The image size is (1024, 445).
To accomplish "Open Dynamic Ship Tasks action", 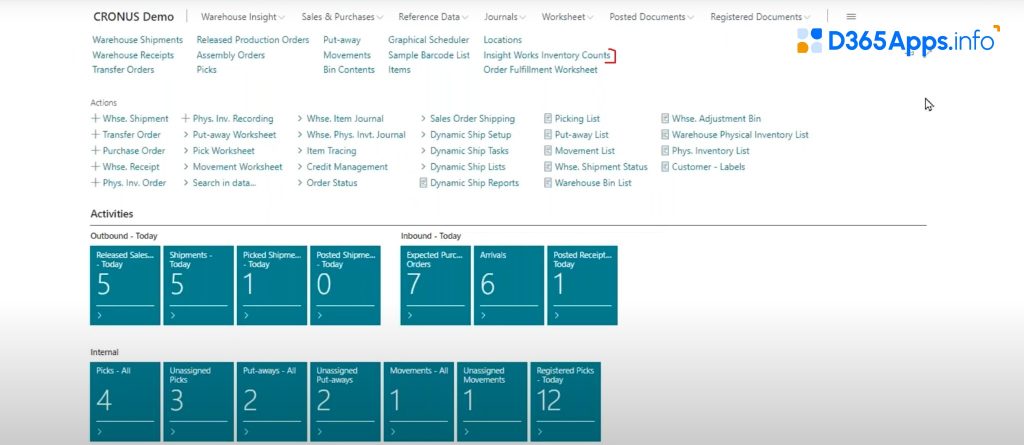I will tap(469, 151).
